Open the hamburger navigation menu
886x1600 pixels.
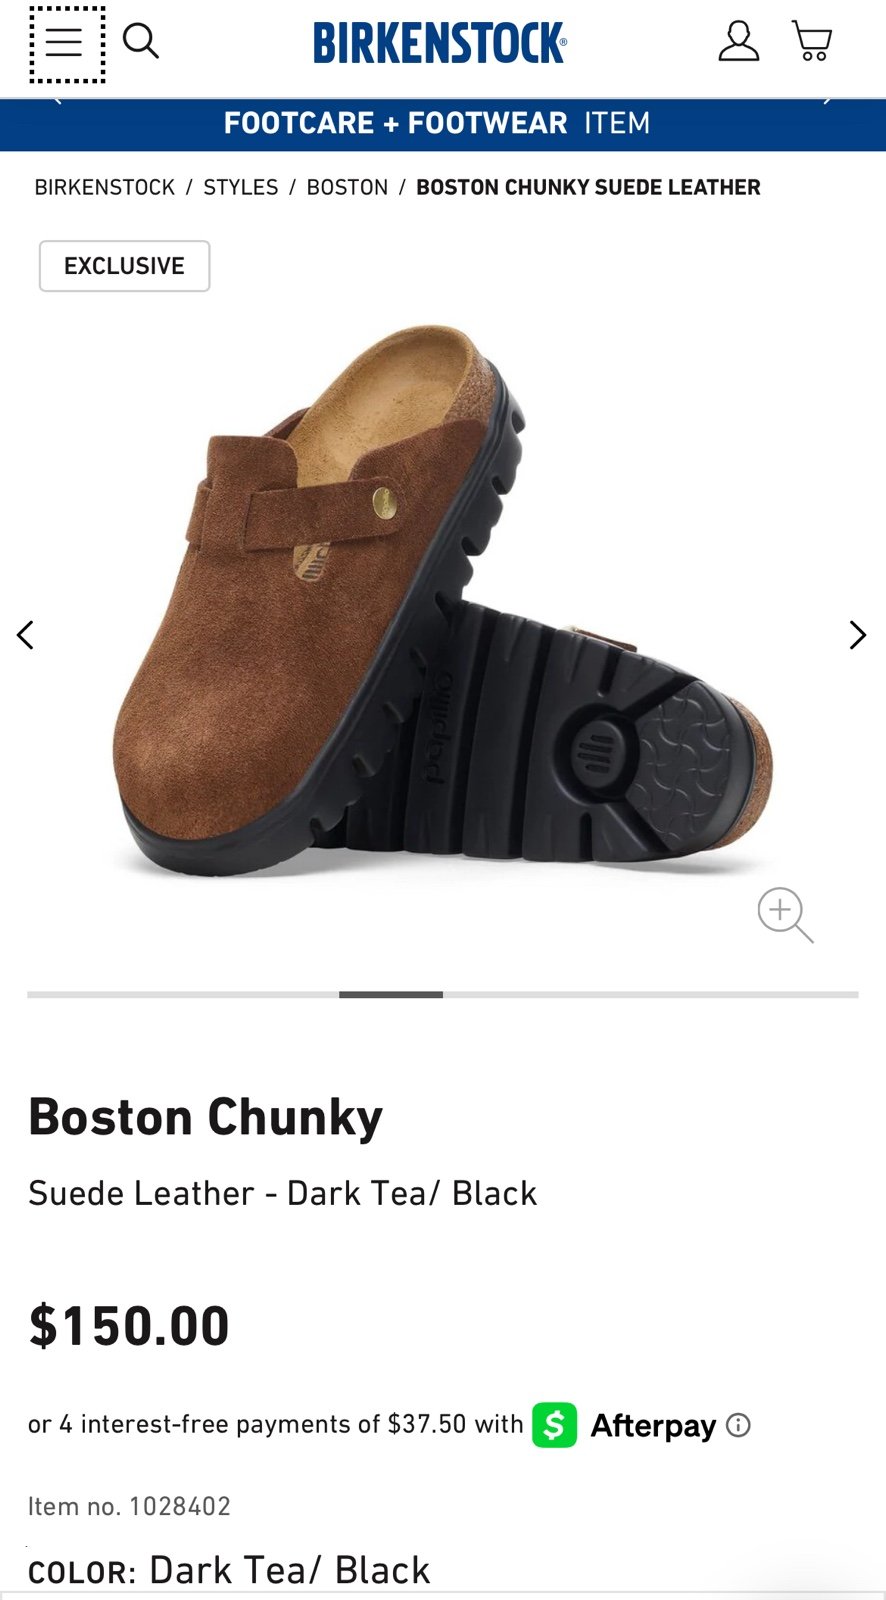[x=66, y=43]
